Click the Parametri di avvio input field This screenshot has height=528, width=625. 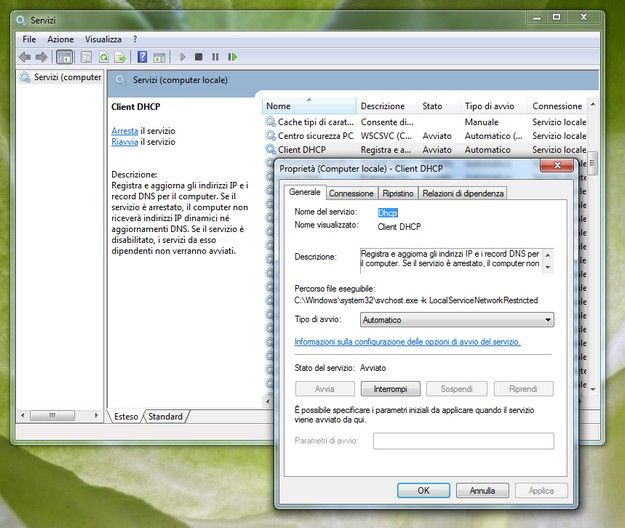(x=463, y=441)
